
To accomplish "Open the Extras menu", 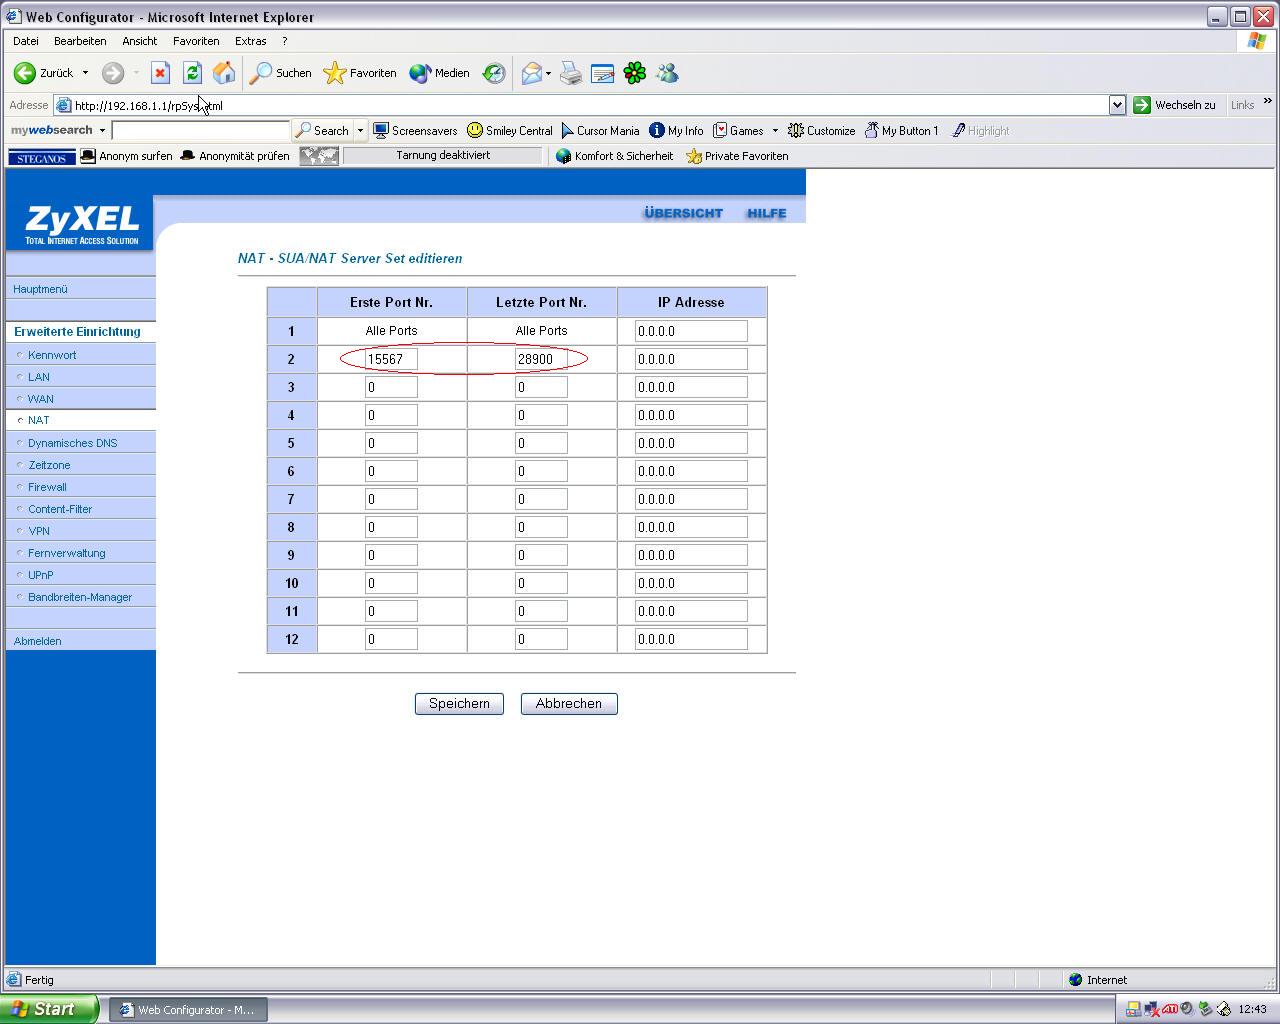I will [250, 41].
